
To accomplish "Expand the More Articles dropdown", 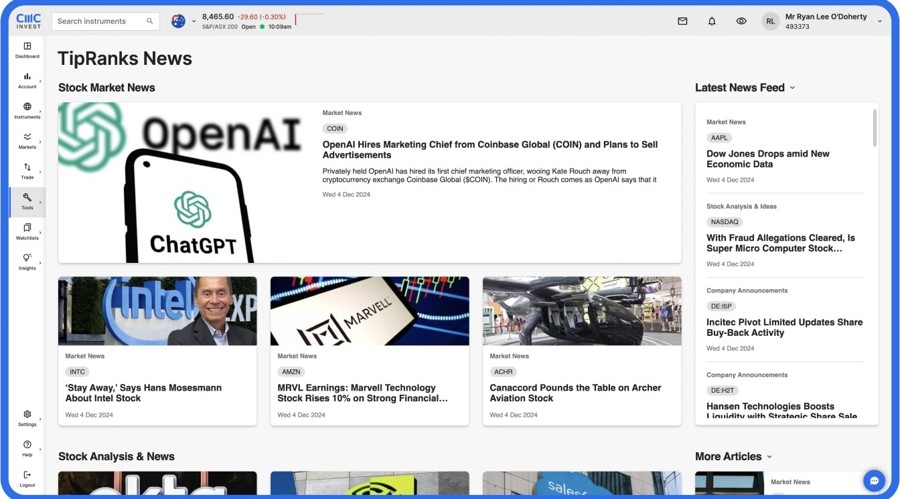I will point(769,457).
